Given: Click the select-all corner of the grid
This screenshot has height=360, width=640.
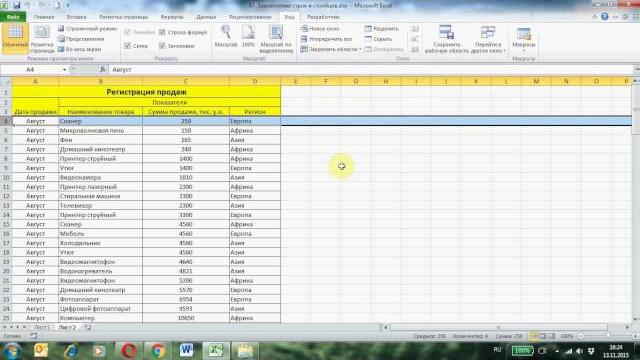Looking at the screenshot, I should pos(6,81).
